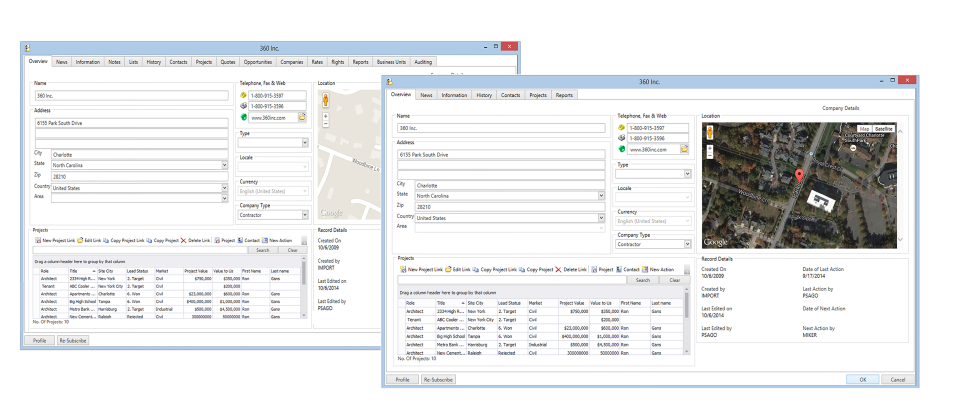Click City field in back window
The height and width of the screenshot is (412, 960).
[139, 155]
